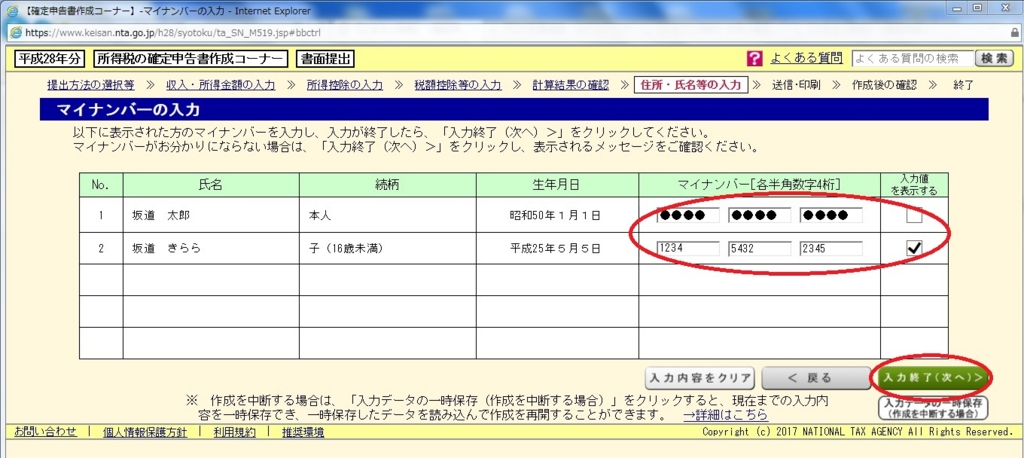Maximize the Internet Explorer window
Image resolution: width=1024 pixels, height=458 pixels.
(978, 8)
